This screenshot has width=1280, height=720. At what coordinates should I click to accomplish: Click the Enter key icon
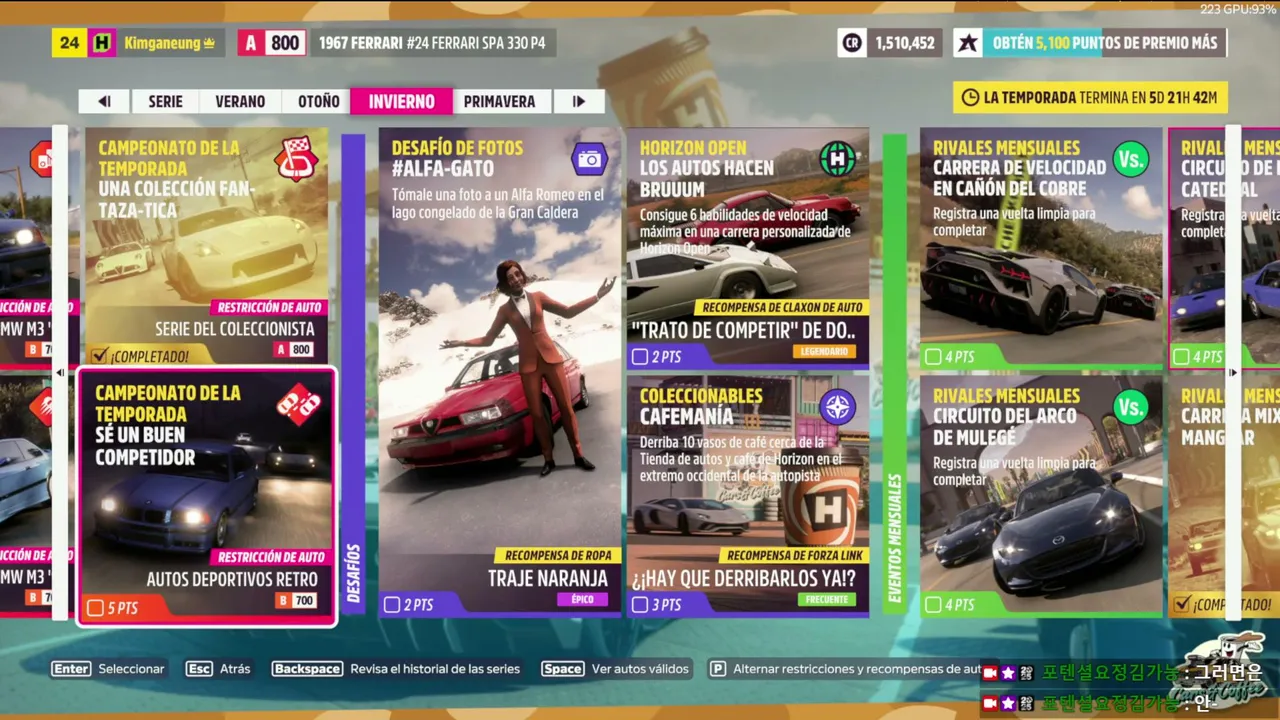(x=72, y=669)
